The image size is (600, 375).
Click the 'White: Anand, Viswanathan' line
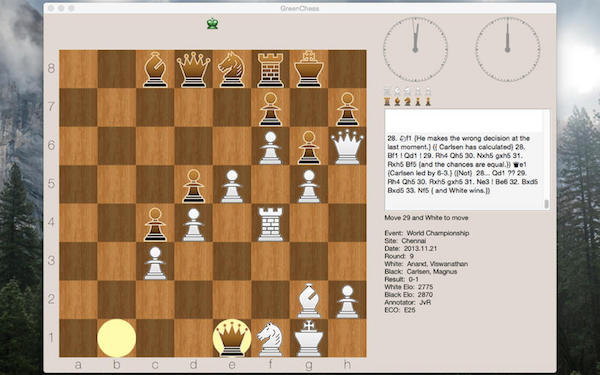[x=426, y=264]
